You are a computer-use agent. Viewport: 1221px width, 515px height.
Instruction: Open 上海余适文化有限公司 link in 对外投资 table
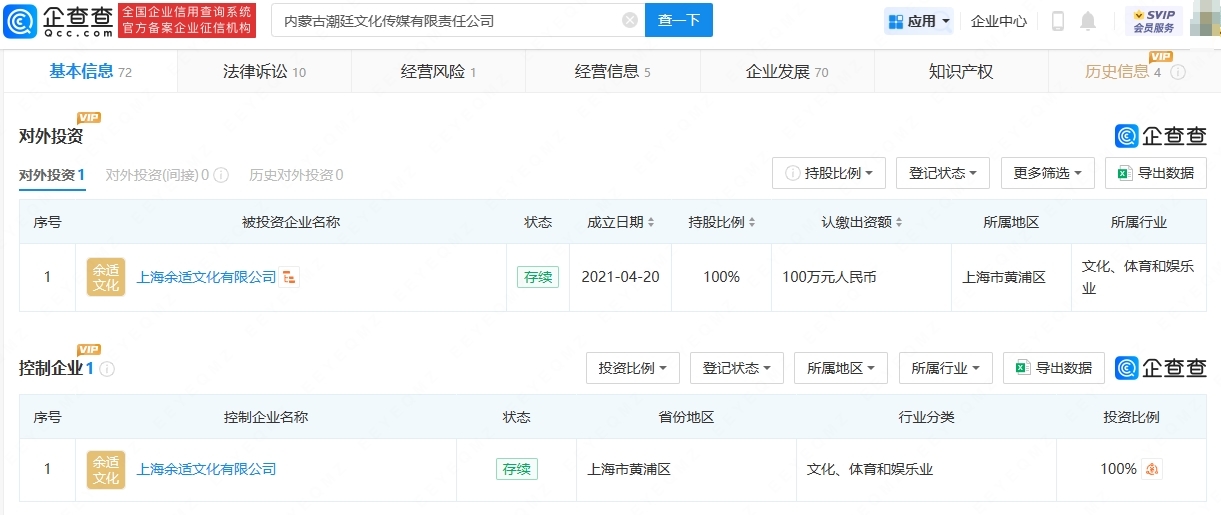(x=206, y=277)
